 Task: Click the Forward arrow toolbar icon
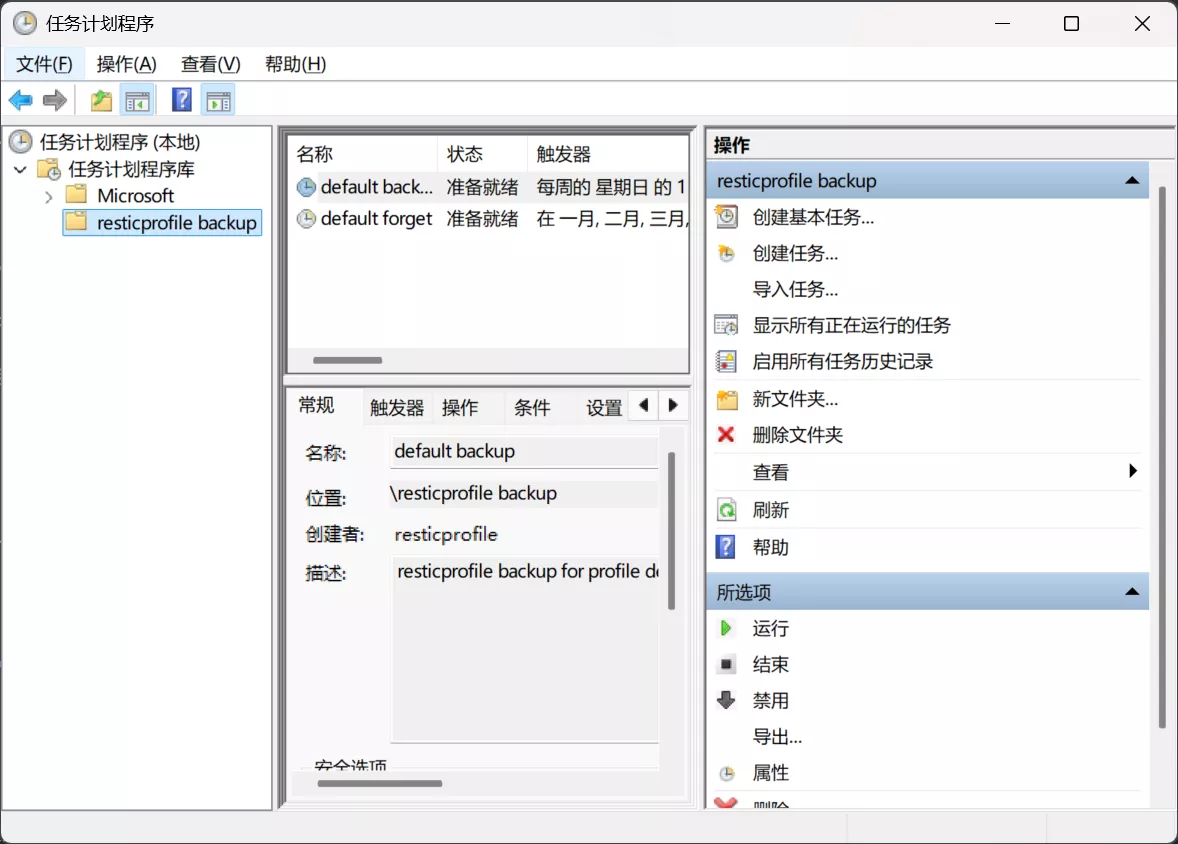tap(55, 100)
